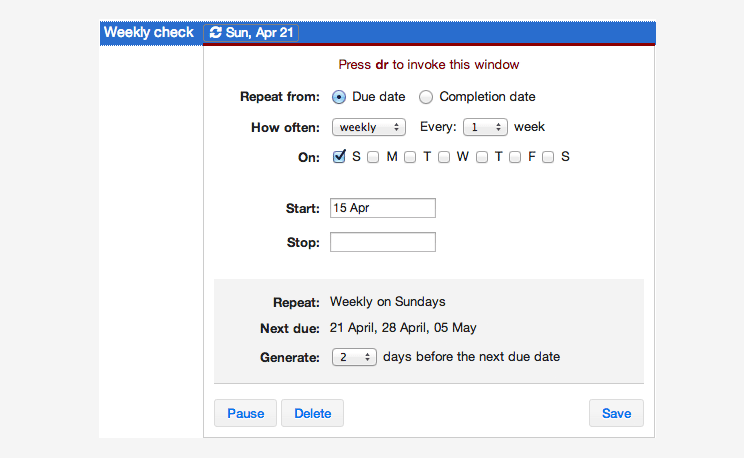Open the Every interval number dropdown

tap(485, 127)
